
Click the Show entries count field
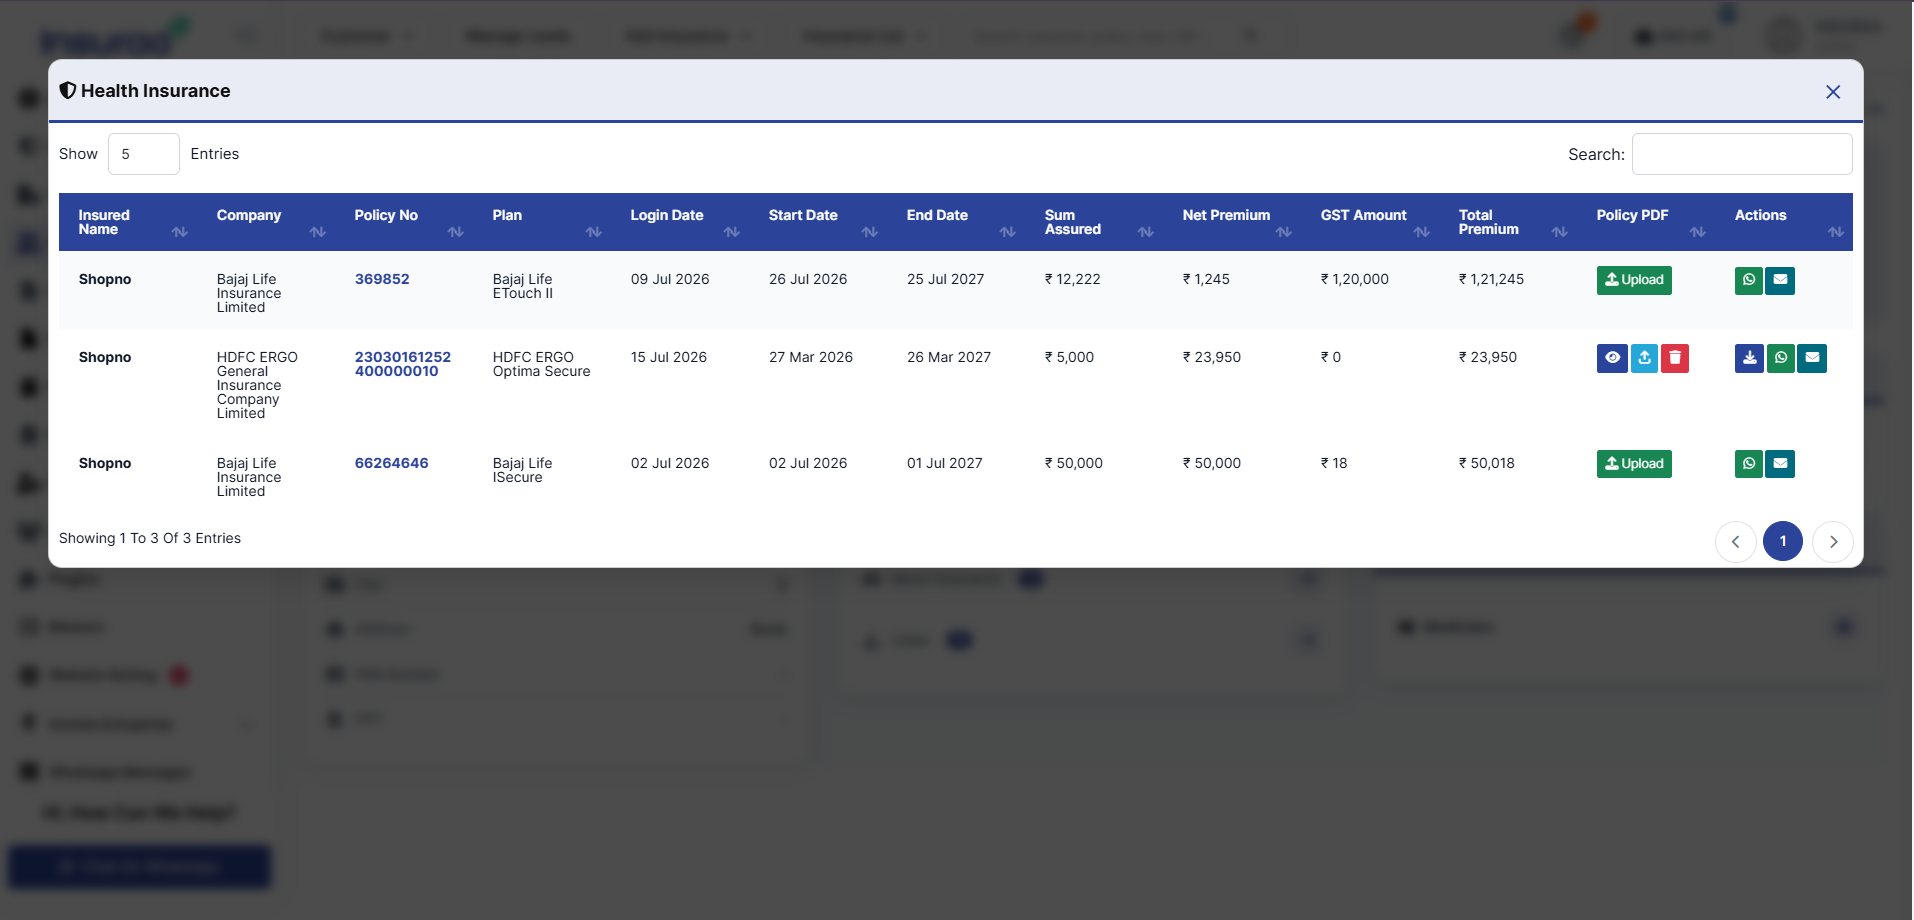144,154
